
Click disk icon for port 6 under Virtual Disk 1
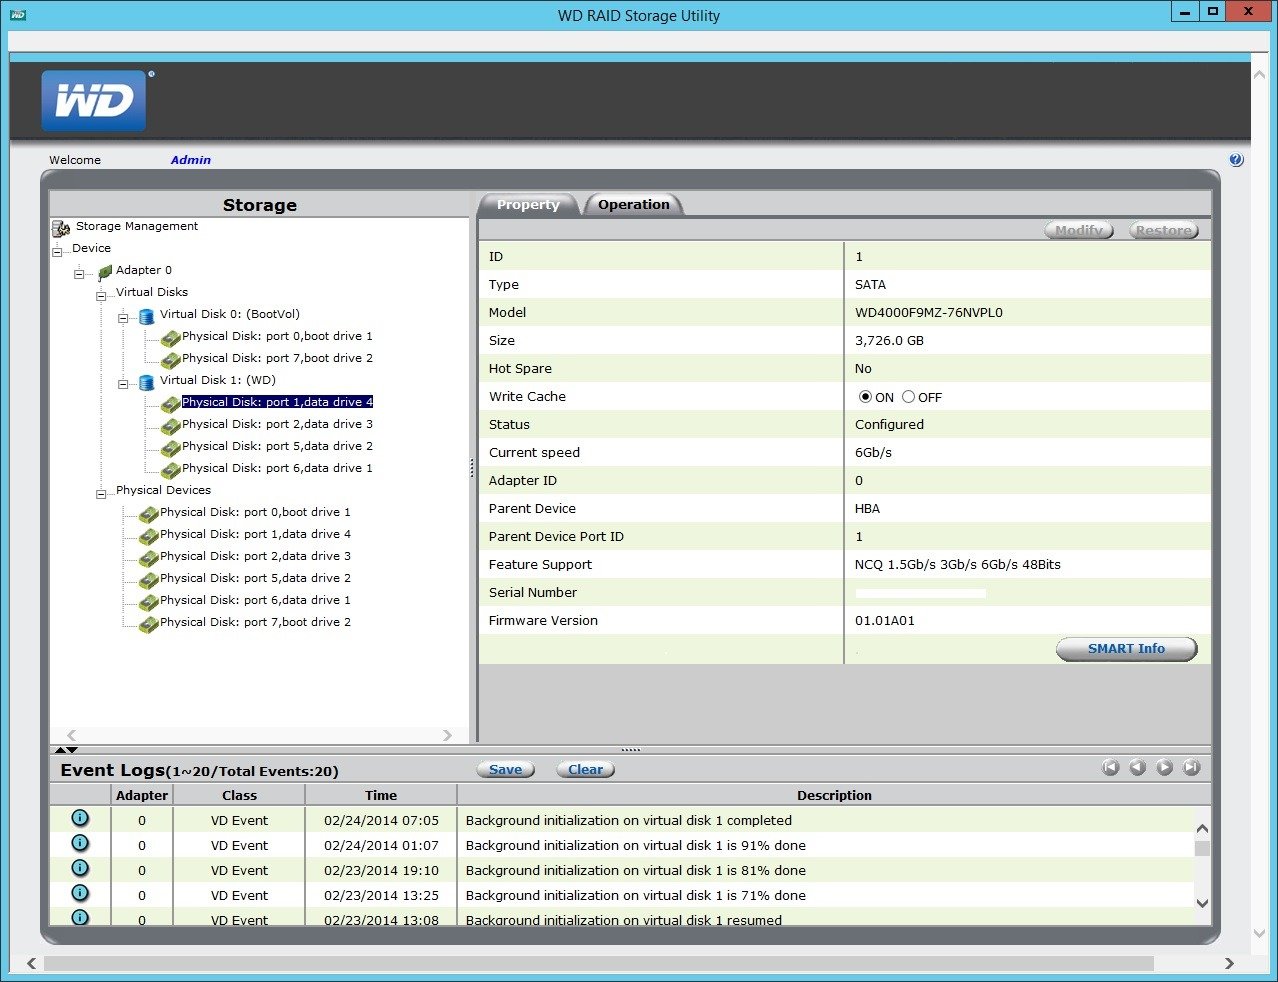coord(170,470)
